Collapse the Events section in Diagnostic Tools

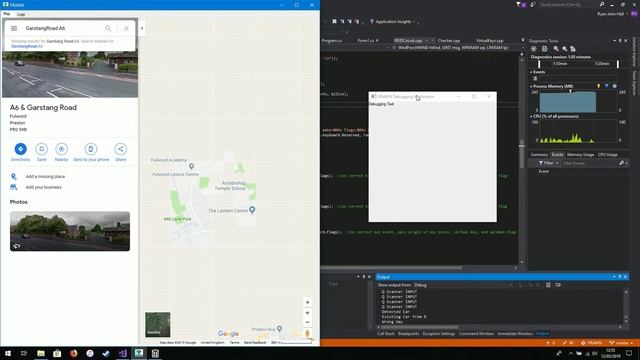[x=531, y=72]
